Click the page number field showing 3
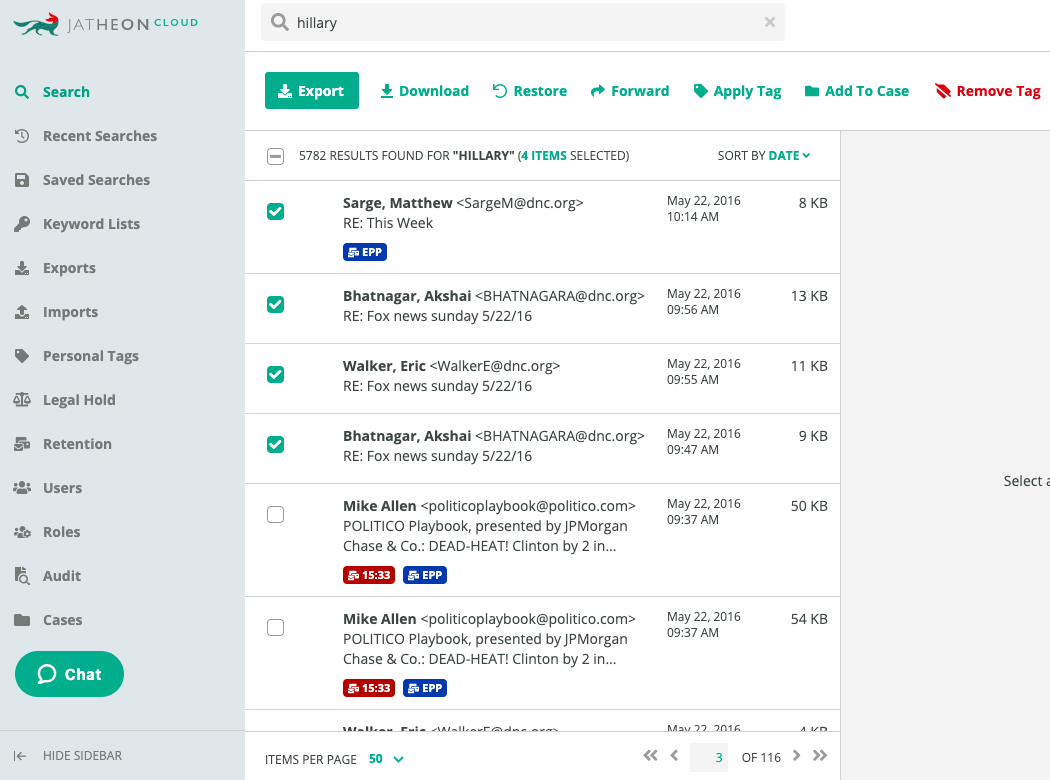This screenshot has width=1050, height=780. pos(708,757)
